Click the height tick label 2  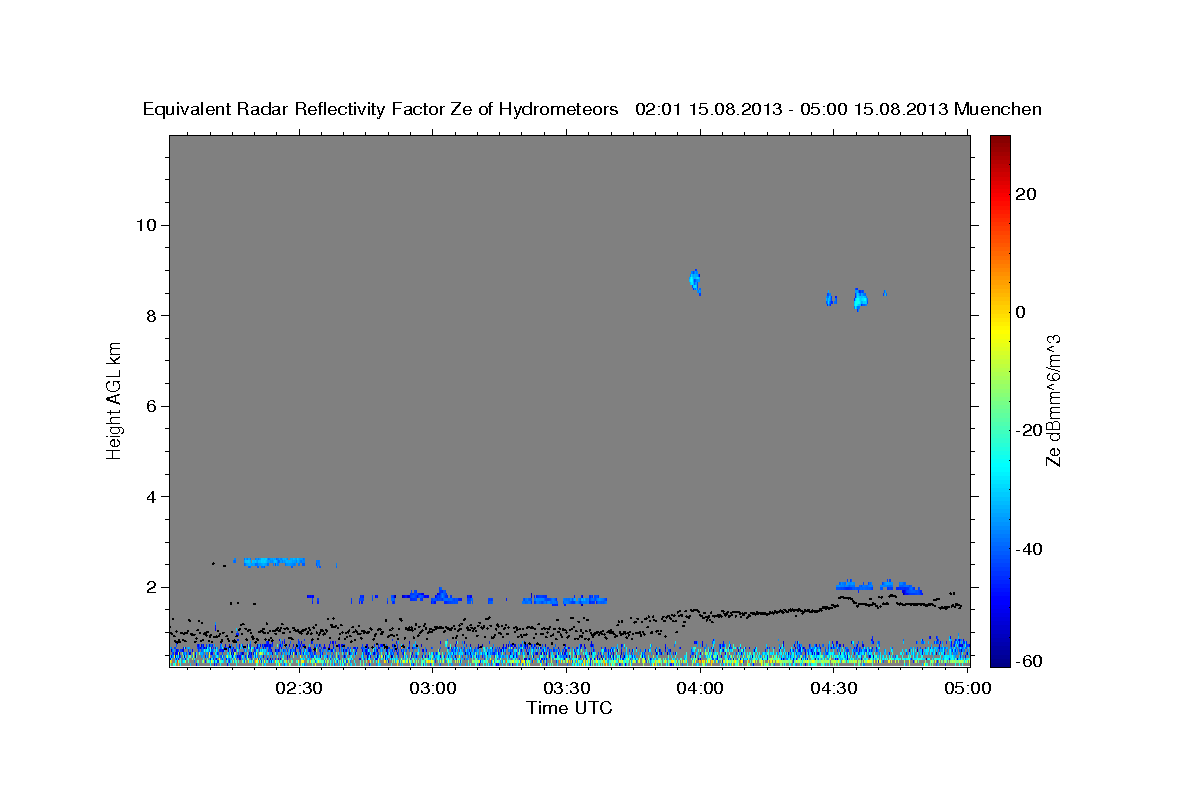[150, 587]
